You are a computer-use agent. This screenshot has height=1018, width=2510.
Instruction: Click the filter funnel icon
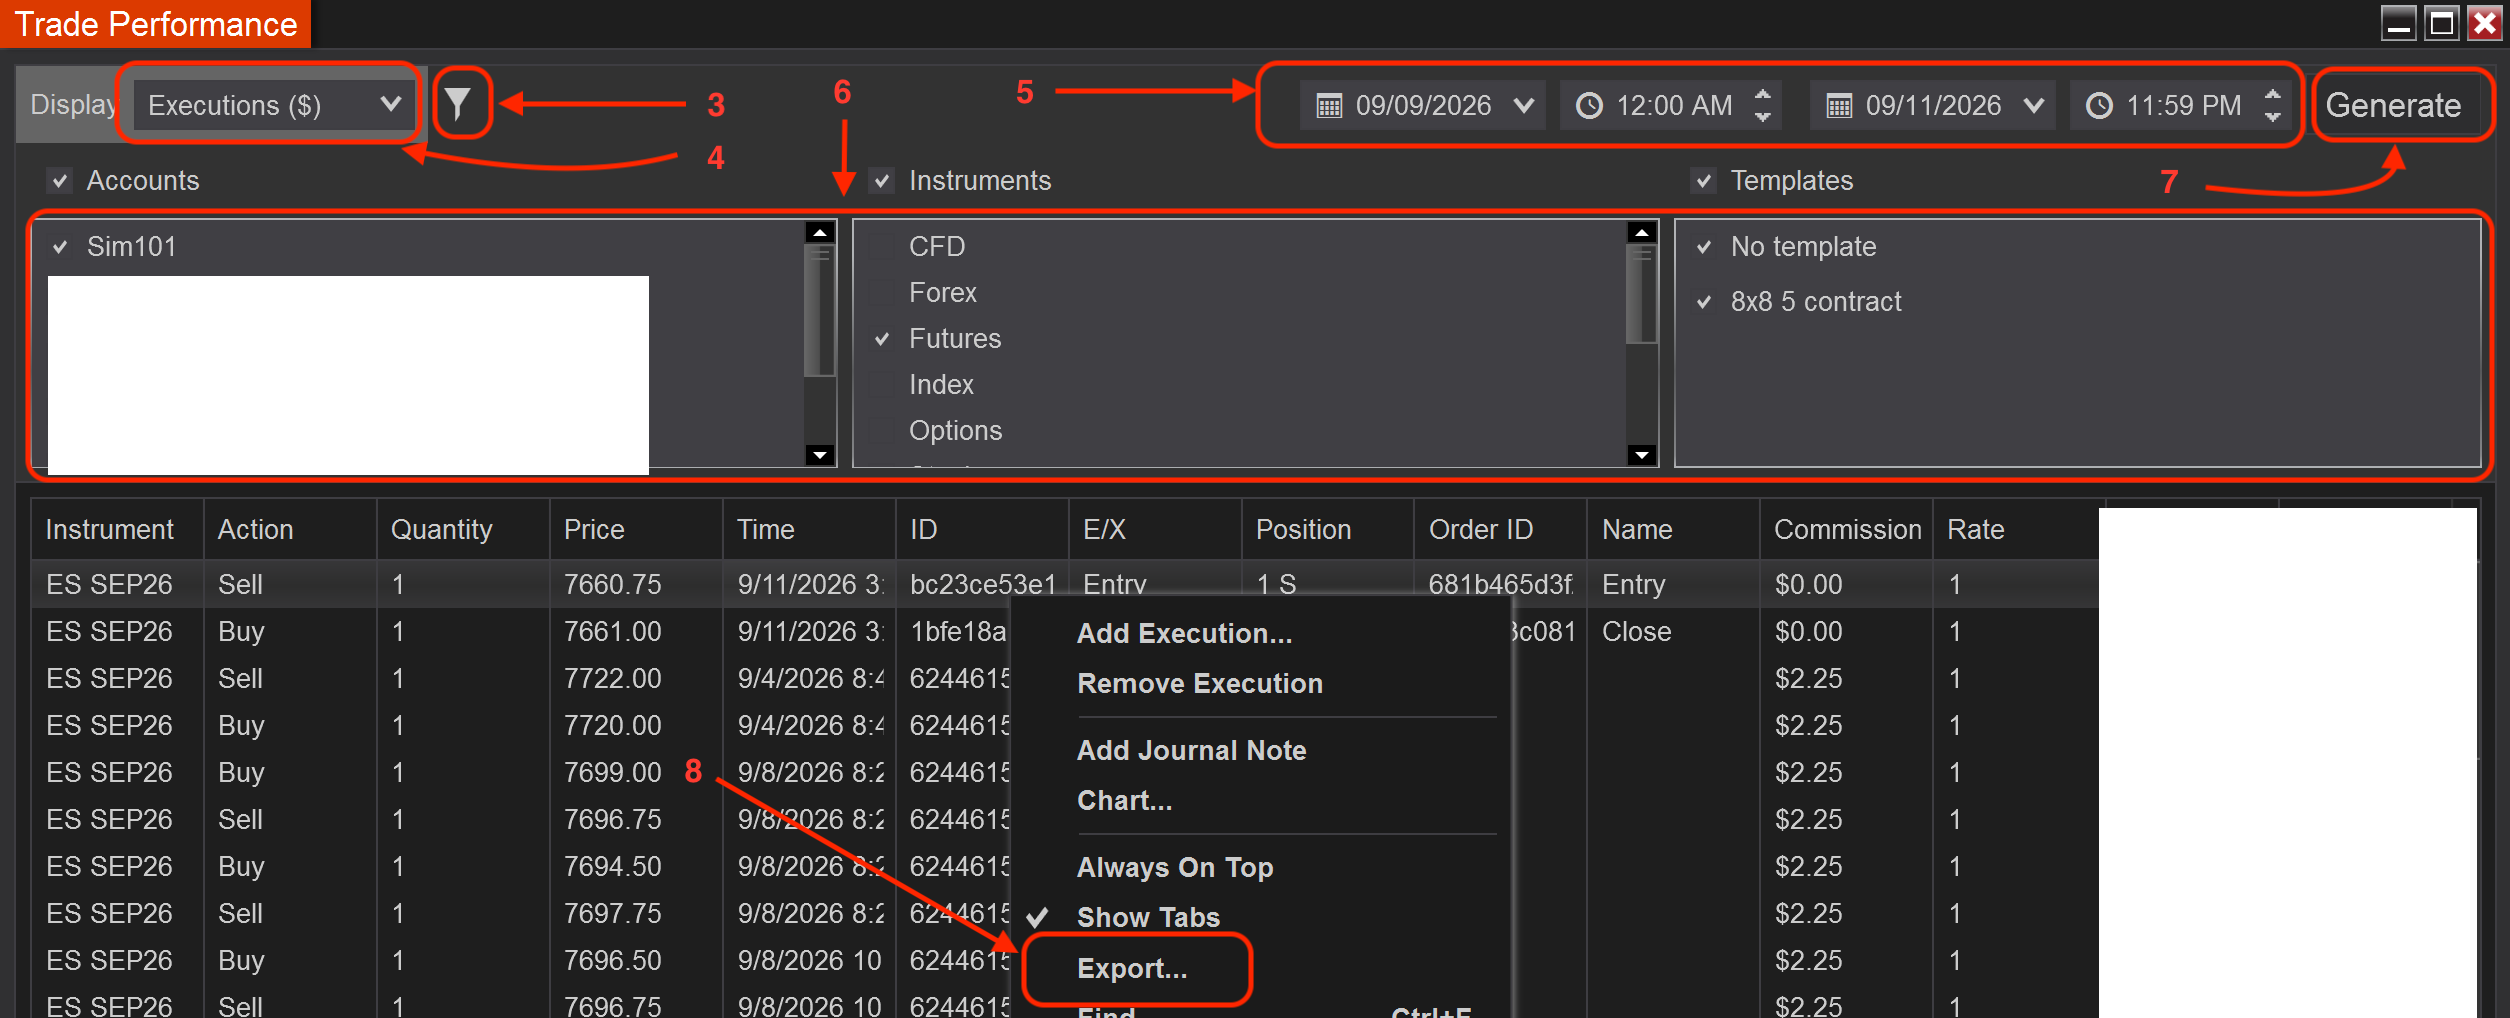click(458, 104)
